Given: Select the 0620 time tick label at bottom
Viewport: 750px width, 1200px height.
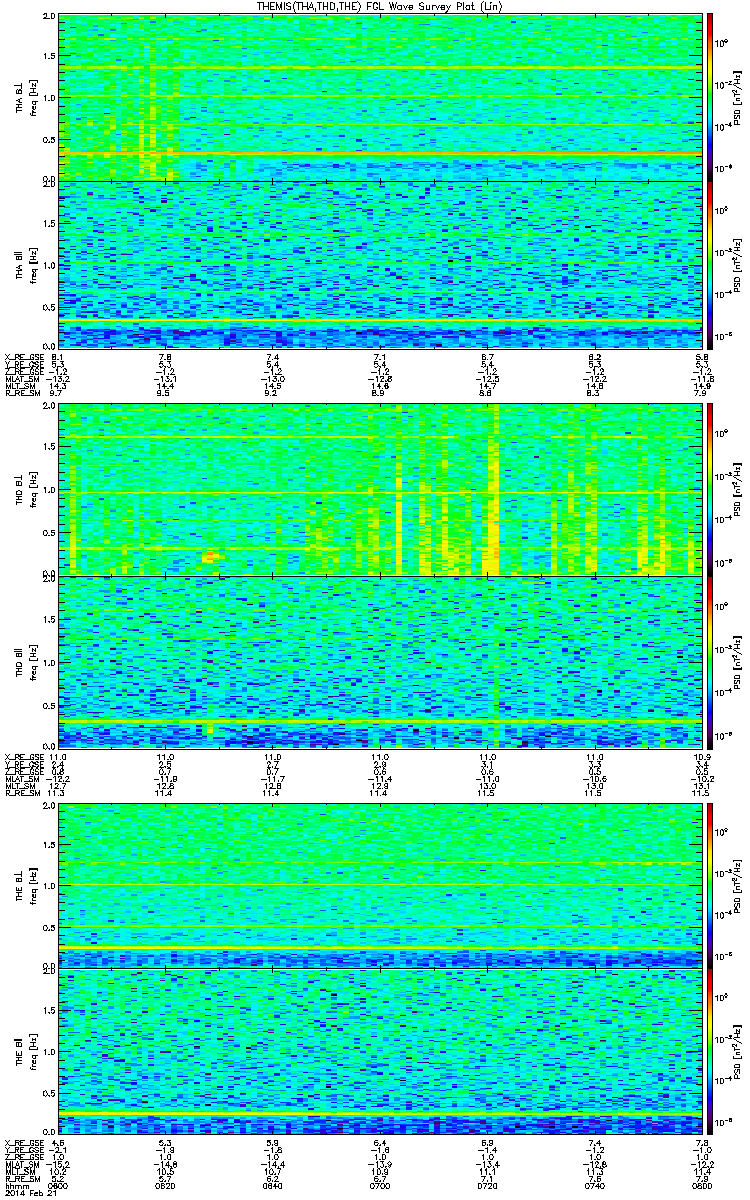Looking at the screenshot, I should (x=166, y=1186).
